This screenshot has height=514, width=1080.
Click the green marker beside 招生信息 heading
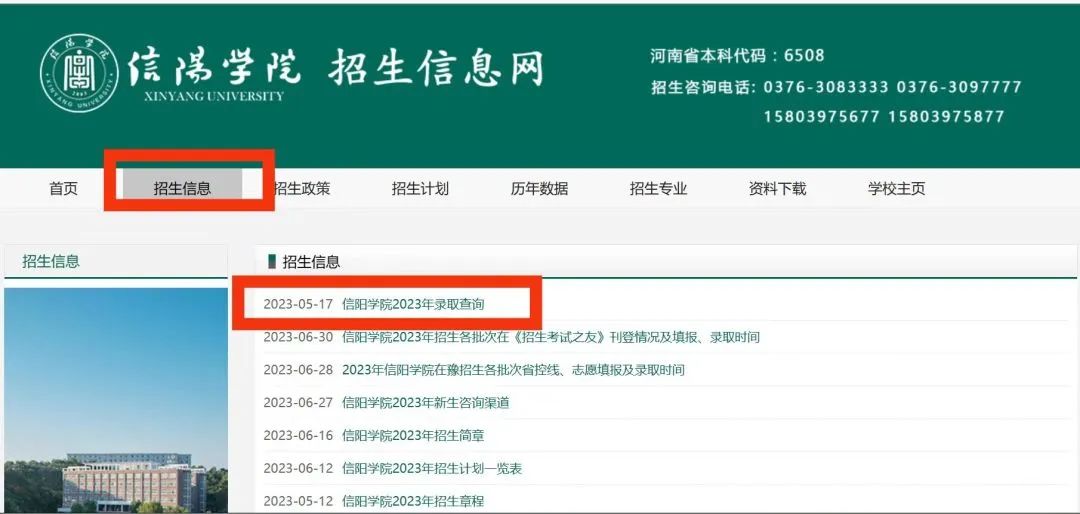pyautogui.click(x=271, y=262)
